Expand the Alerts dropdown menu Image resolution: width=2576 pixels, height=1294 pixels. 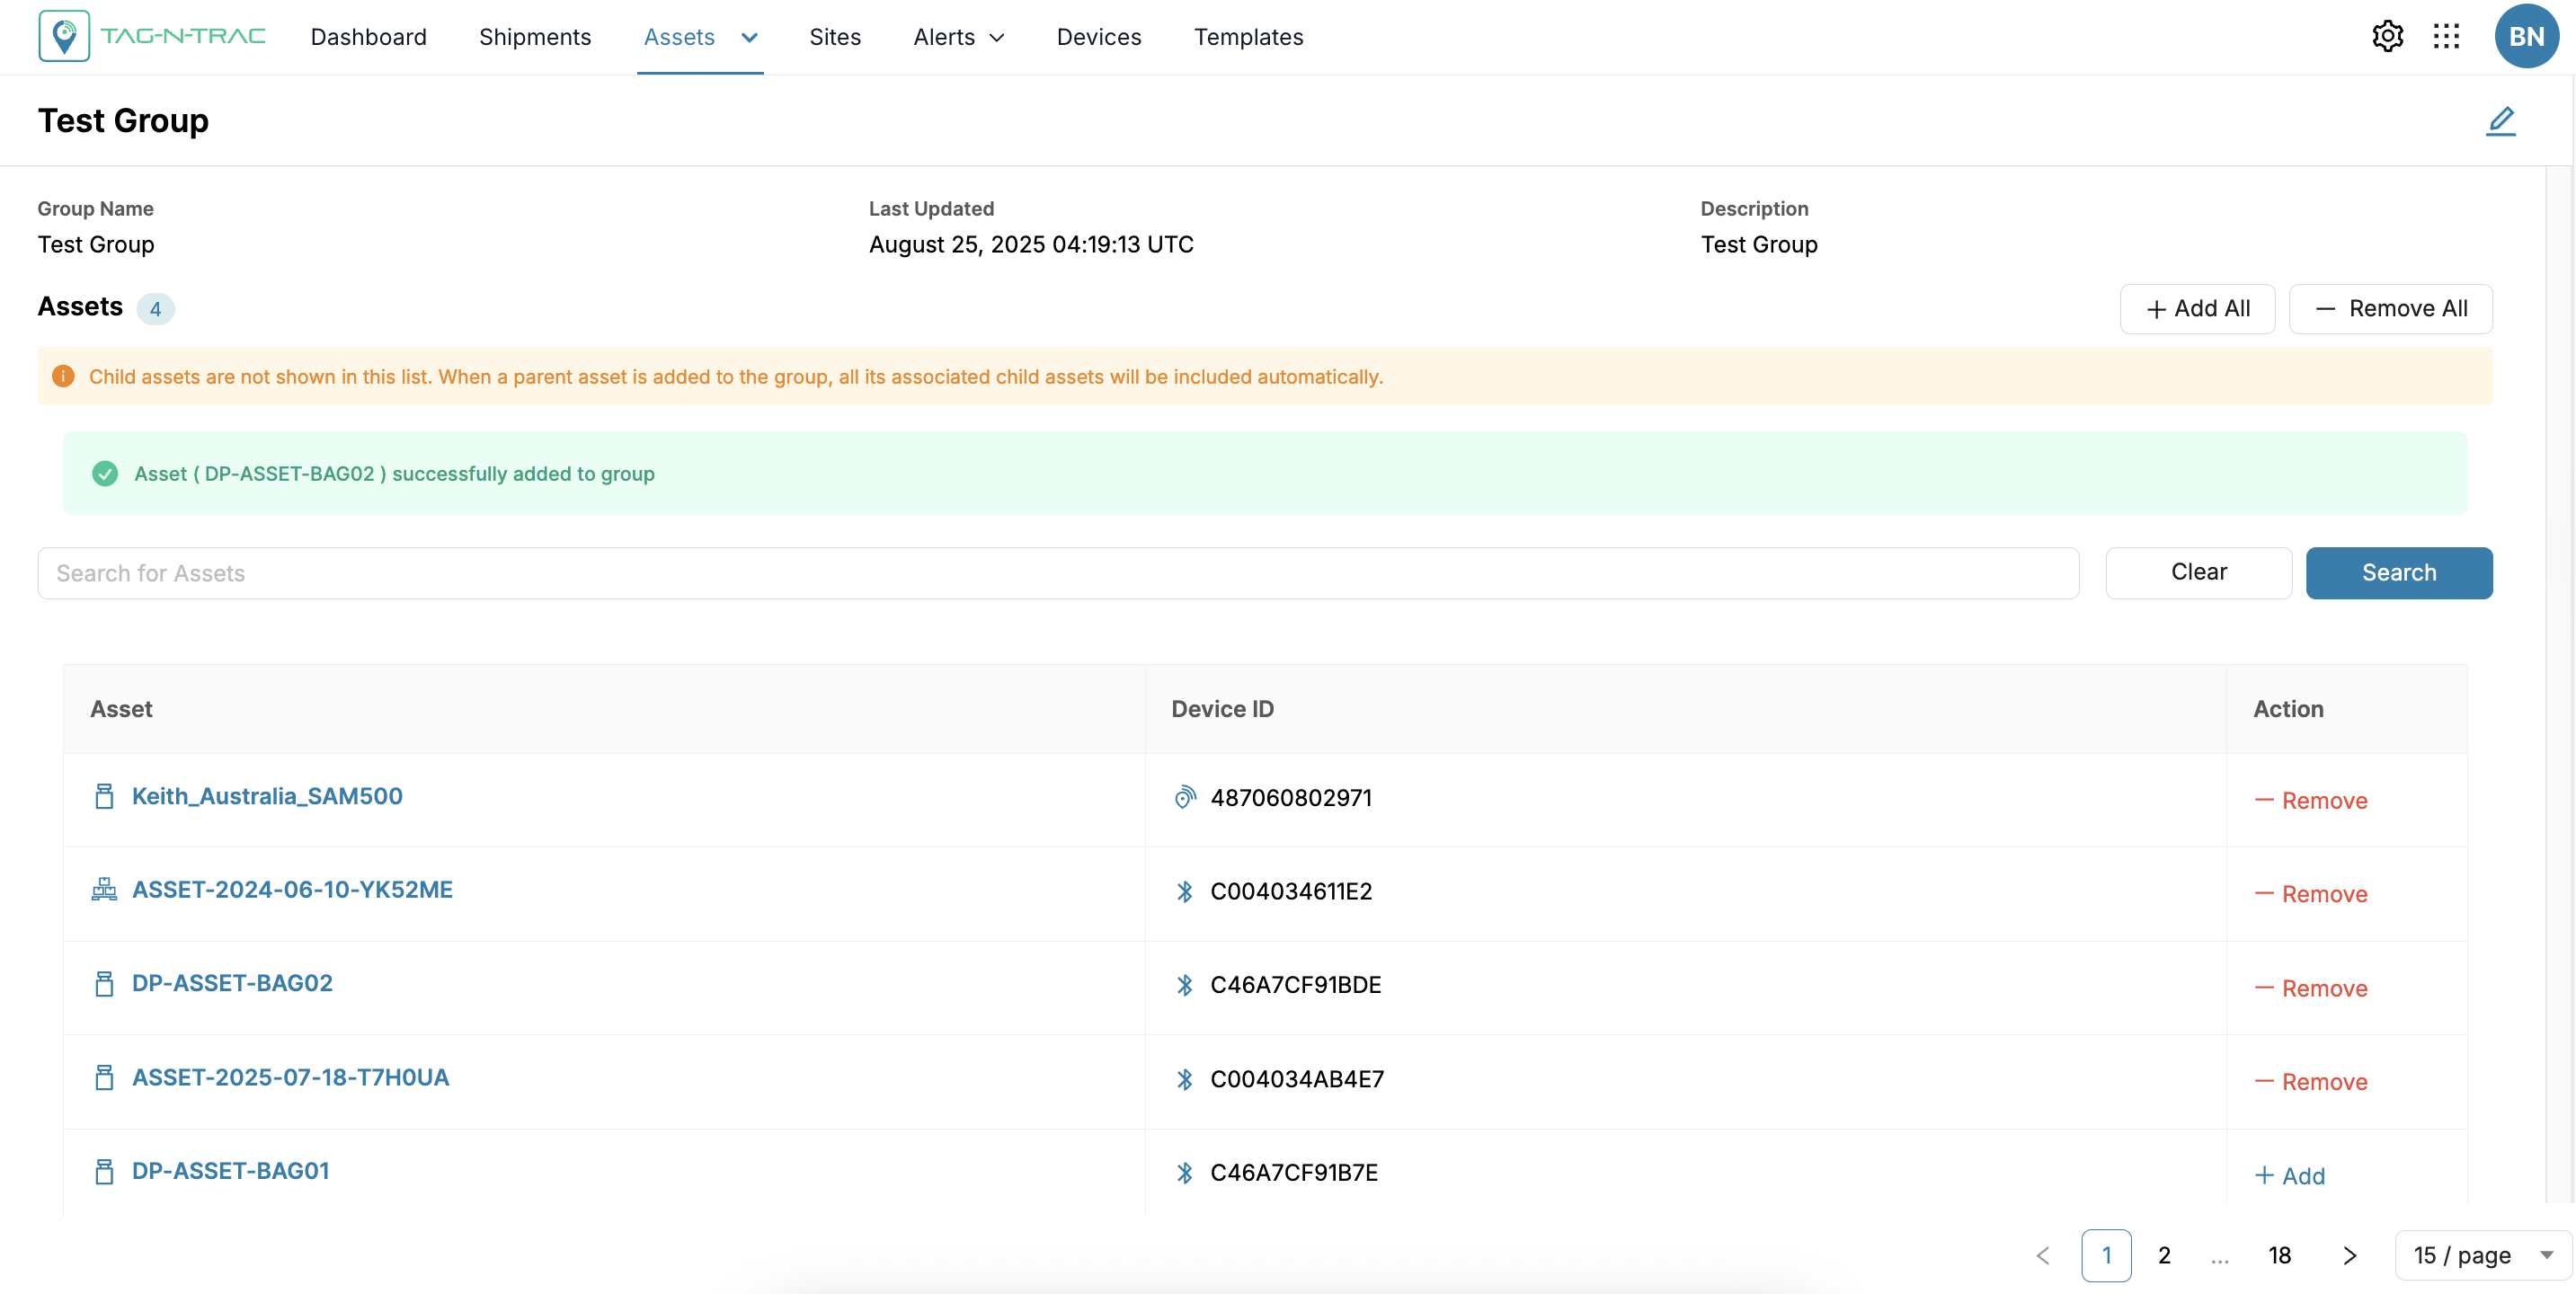pyautogui.click(x=958, y=38)
